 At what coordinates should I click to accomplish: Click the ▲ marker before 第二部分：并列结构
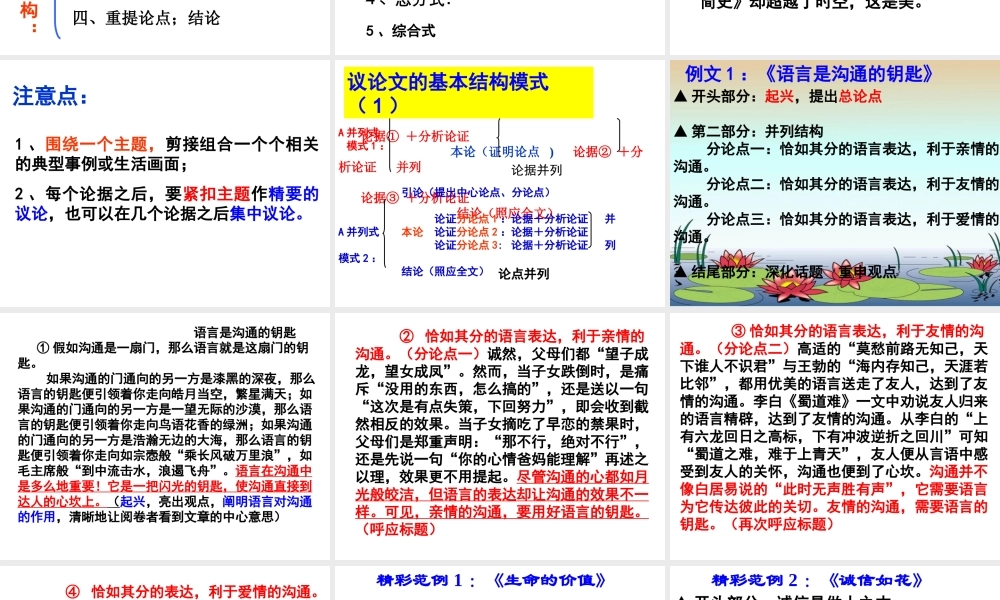680,134
